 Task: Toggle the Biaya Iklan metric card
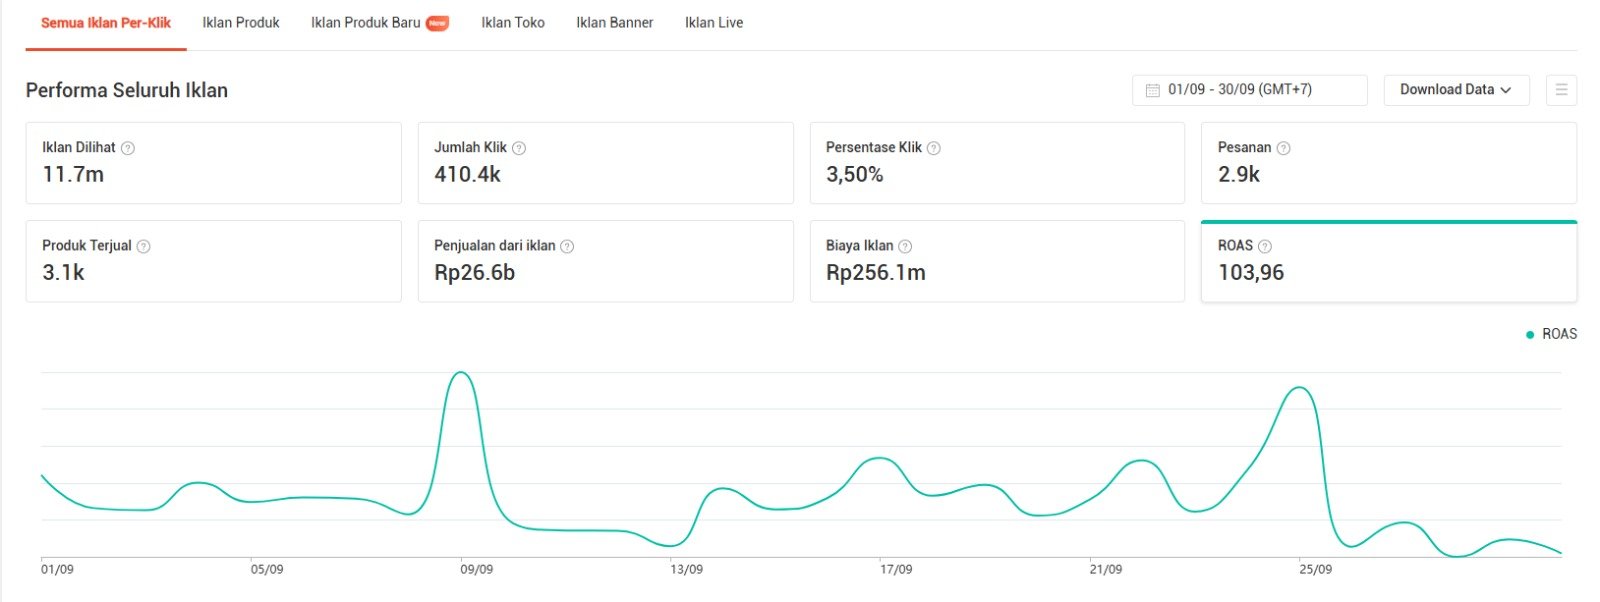996,262
